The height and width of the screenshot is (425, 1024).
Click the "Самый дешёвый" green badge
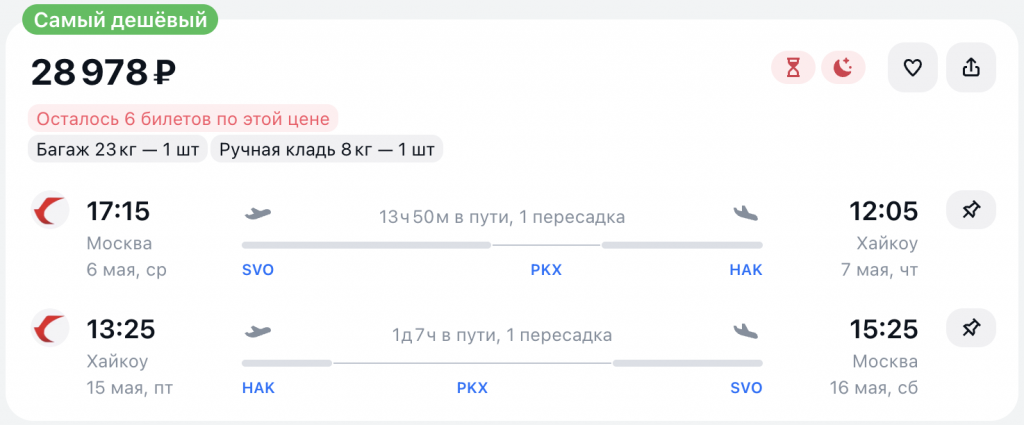coord(118,19)
